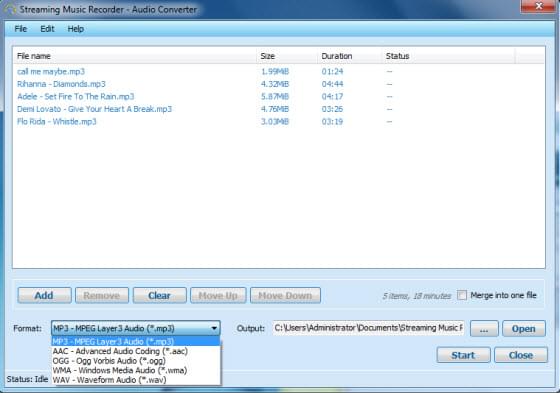560x393 pixels.
Task: Click the Move Down button
Action: click(285, 295)
